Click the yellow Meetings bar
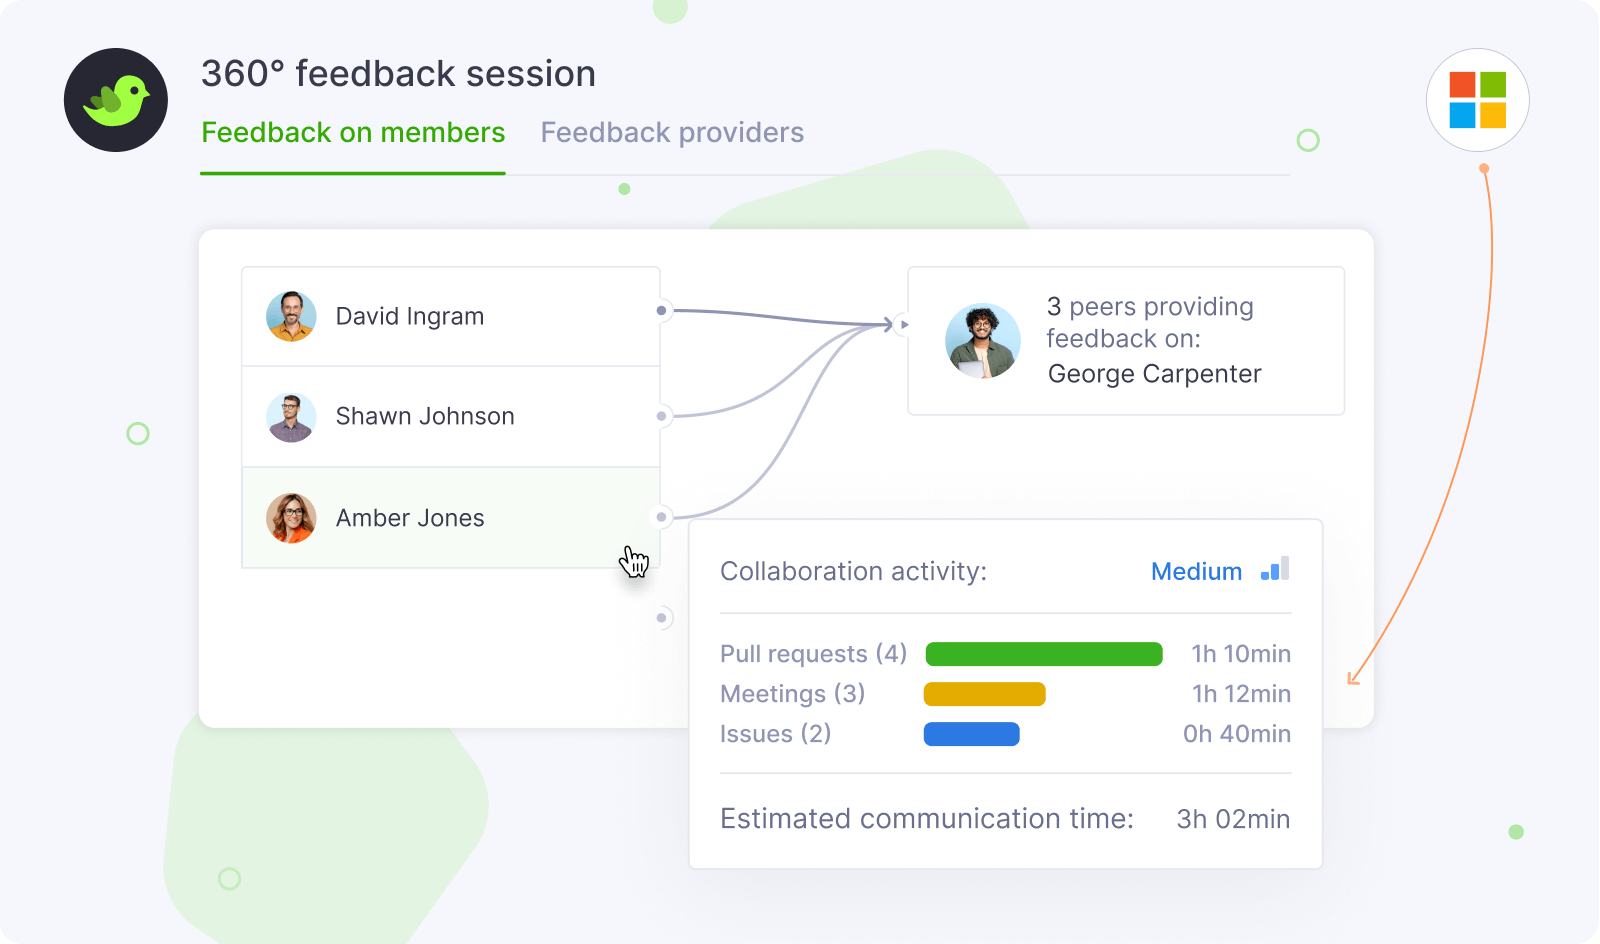The width and height of the screenshot is (1600, 944). (x=984, y=694)
